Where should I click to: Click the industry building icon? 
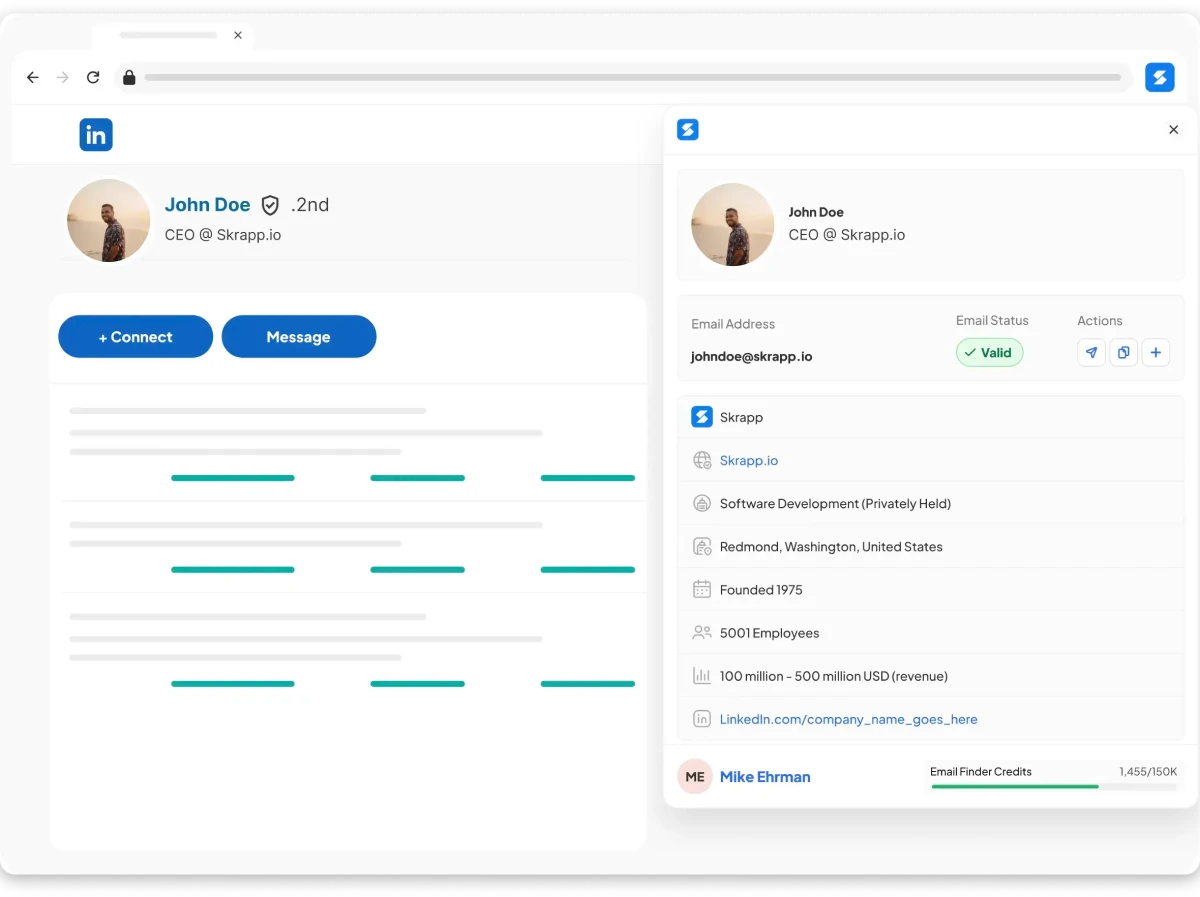pyautogui.click(x=702, y=504)
